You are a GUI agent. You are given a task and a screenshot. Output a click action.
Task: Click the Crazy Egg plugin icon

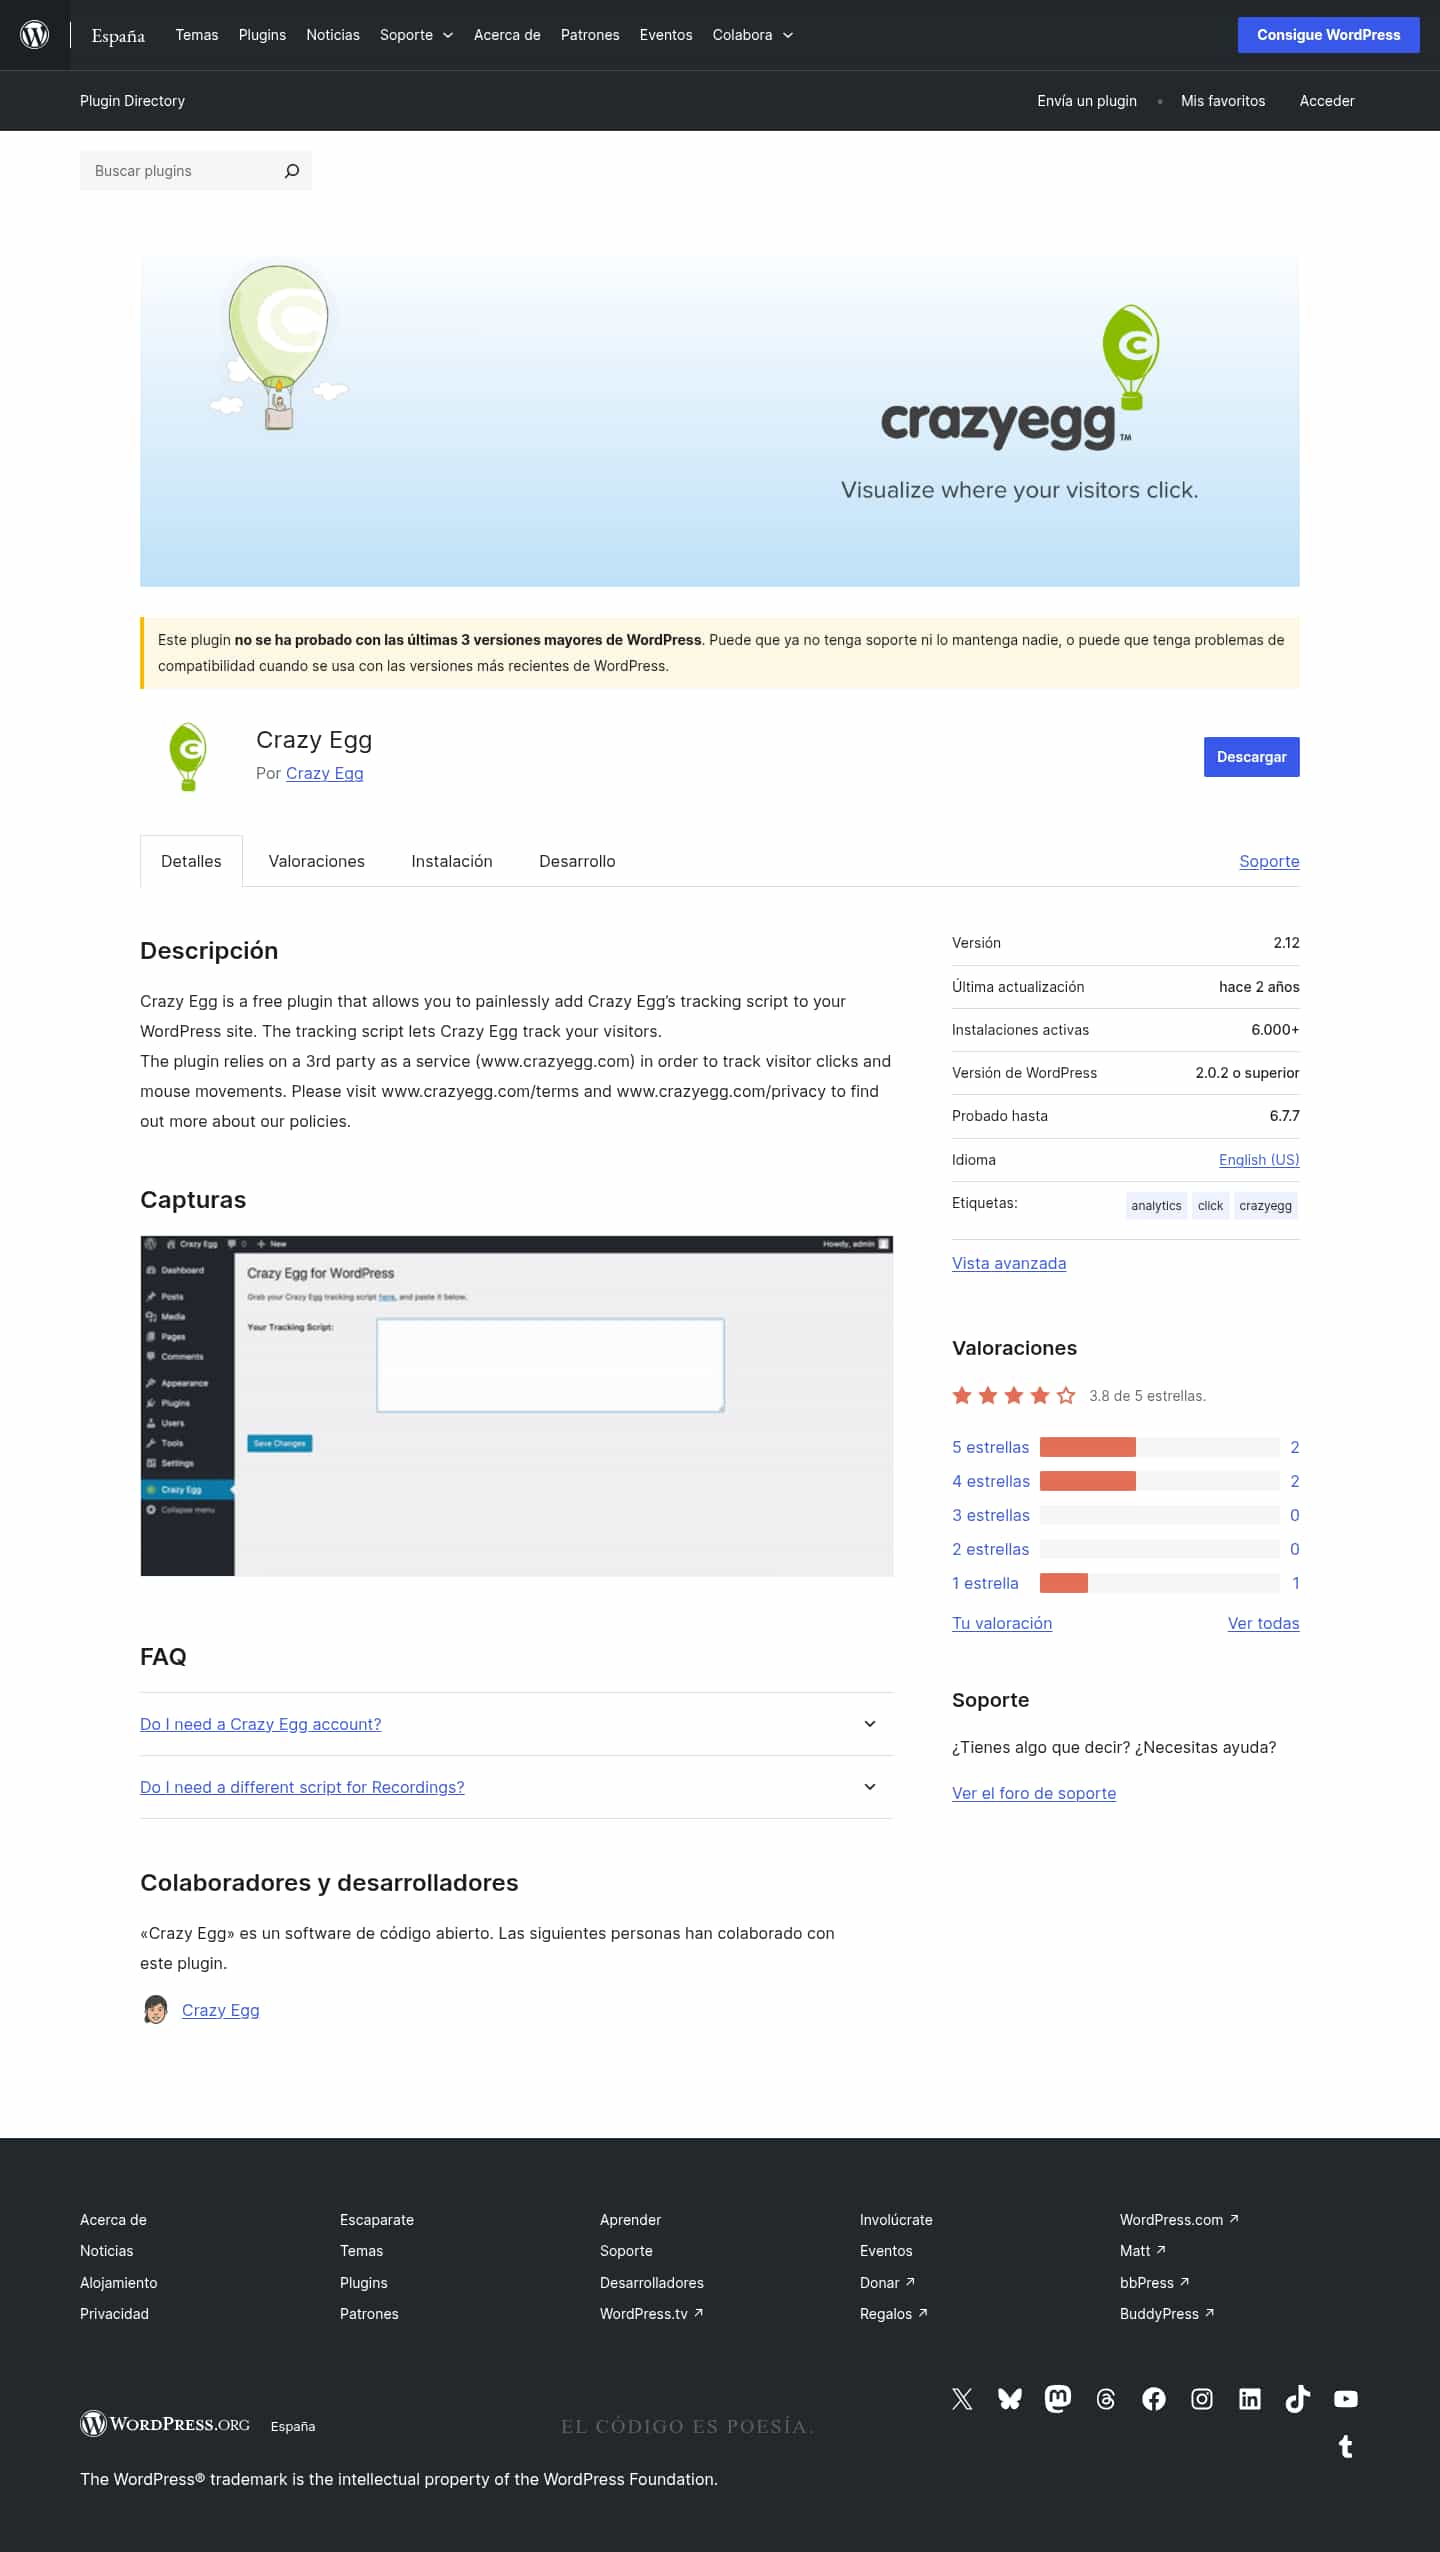tap(188, 757)
